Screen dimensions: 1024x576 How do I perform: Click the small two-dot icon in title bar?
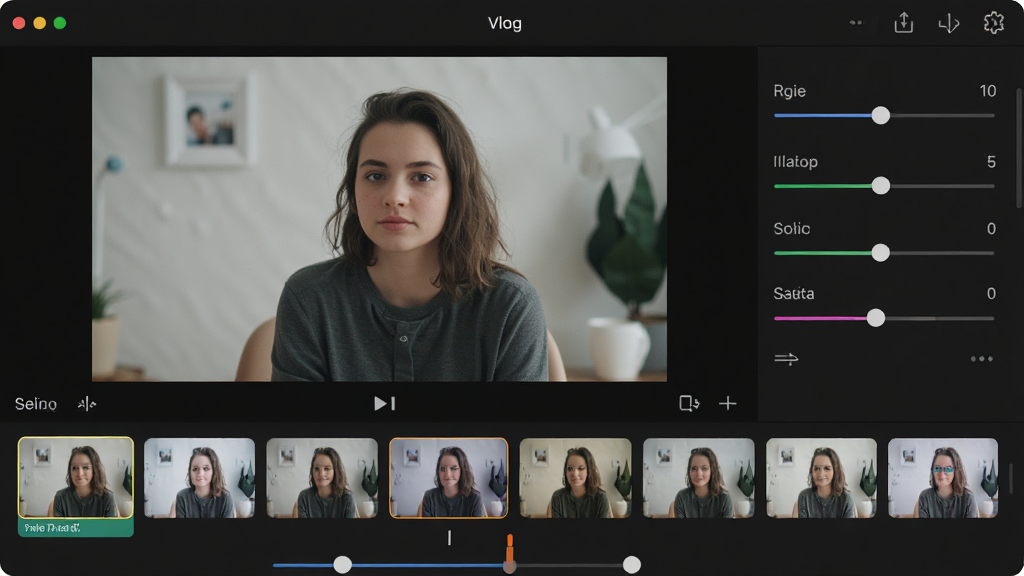coord(856,23)
